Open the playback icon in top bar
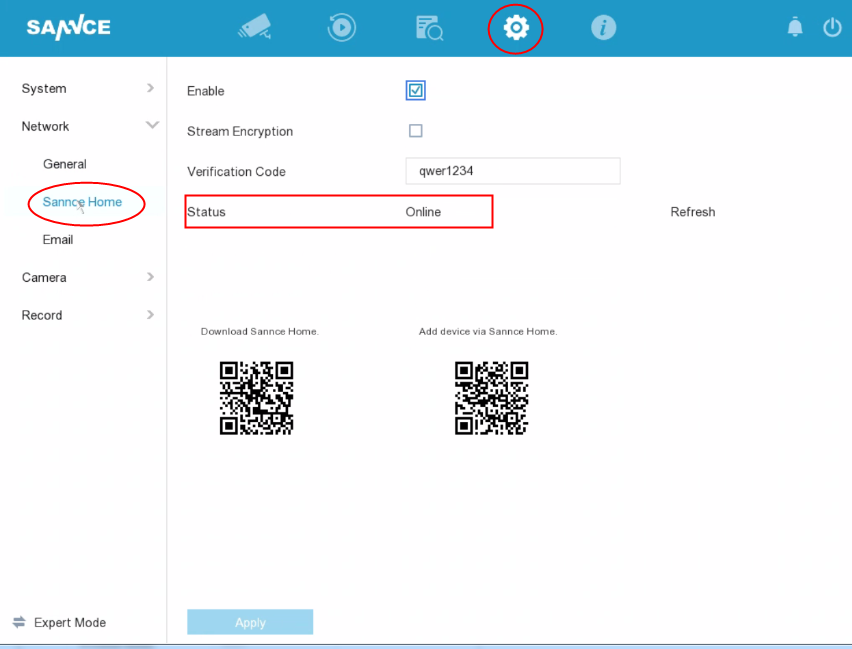Image resolution: width=852 pixels, height=649 pixels. 342,27
